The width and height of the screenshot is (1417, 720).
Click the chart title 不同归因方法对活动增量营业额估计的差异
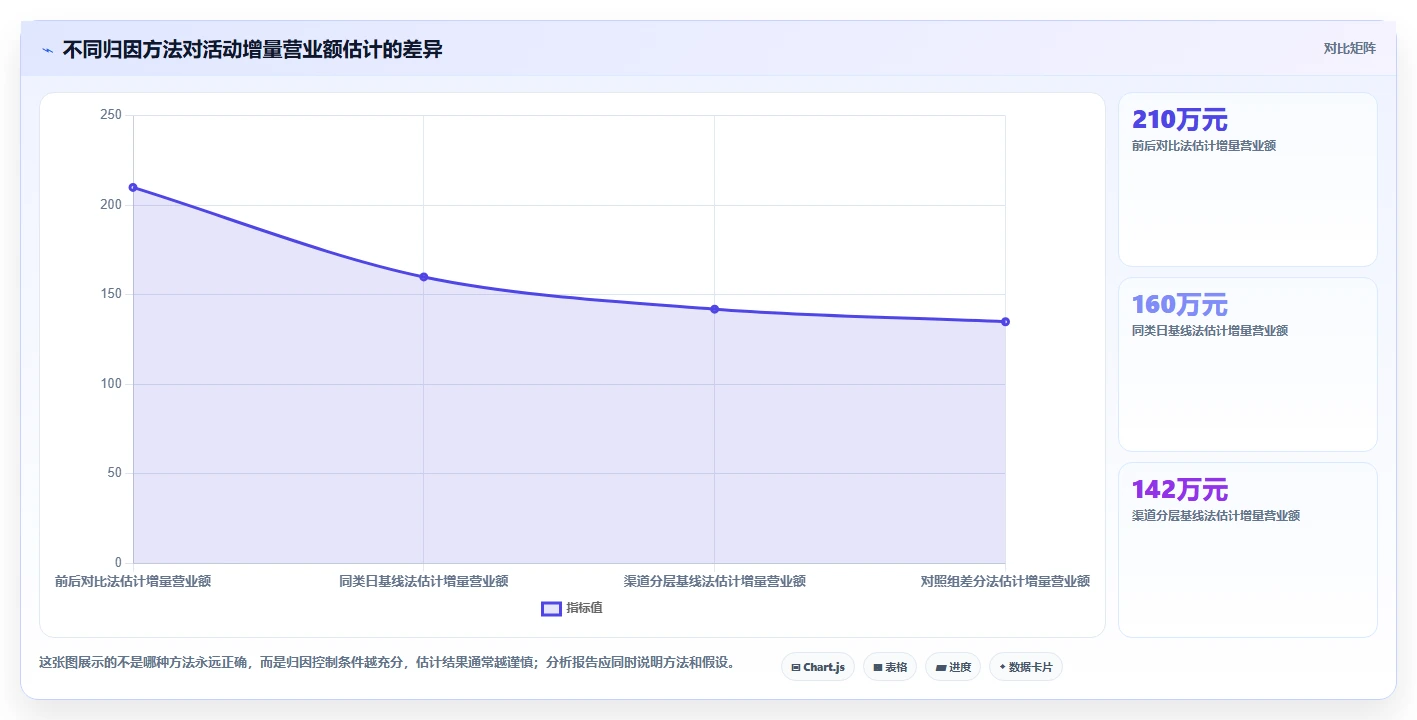(x=252, y=50)
